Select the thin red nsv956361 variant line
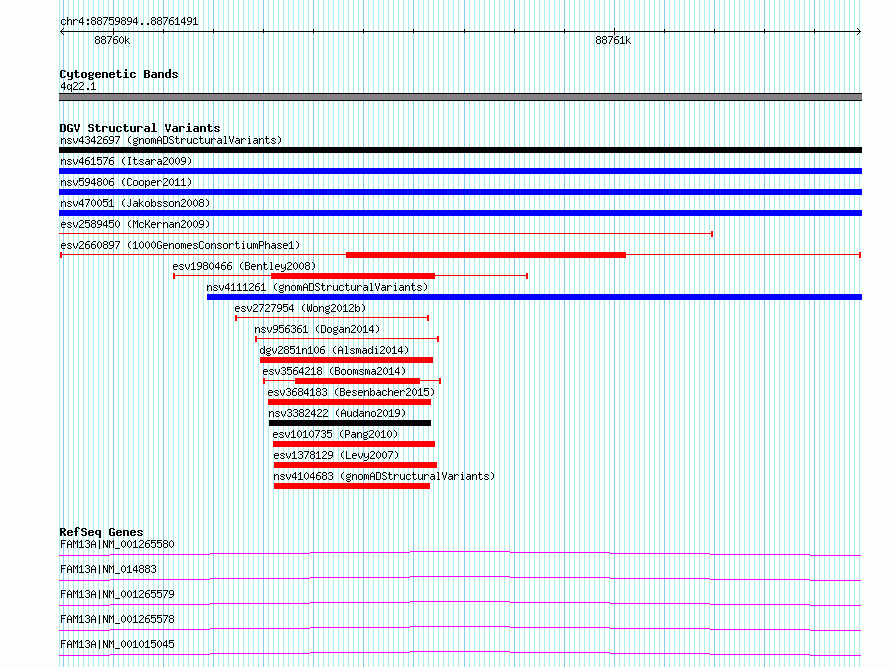Viewport: 890px width, 667px height. pyautogui.click(x=347, y=339)
